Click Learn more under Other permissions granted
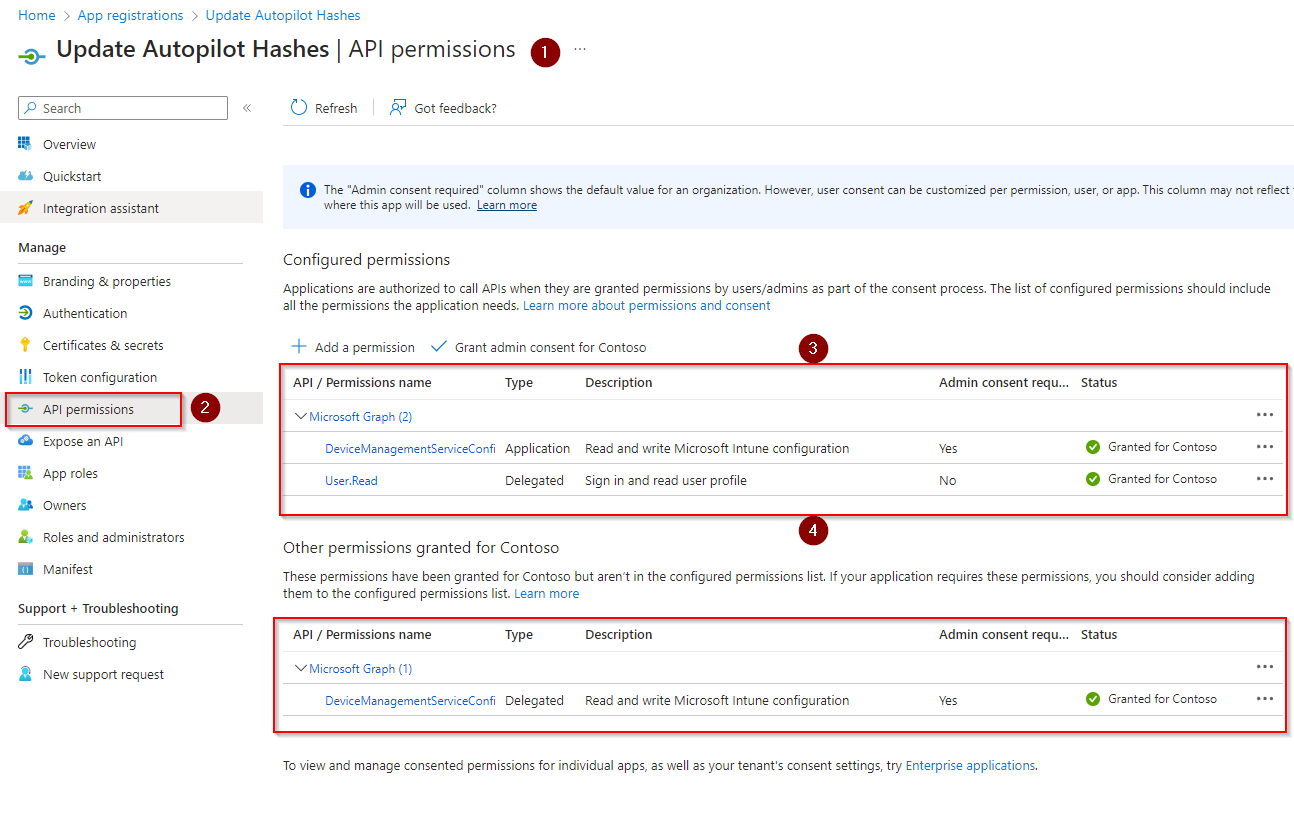 (546, 593)
